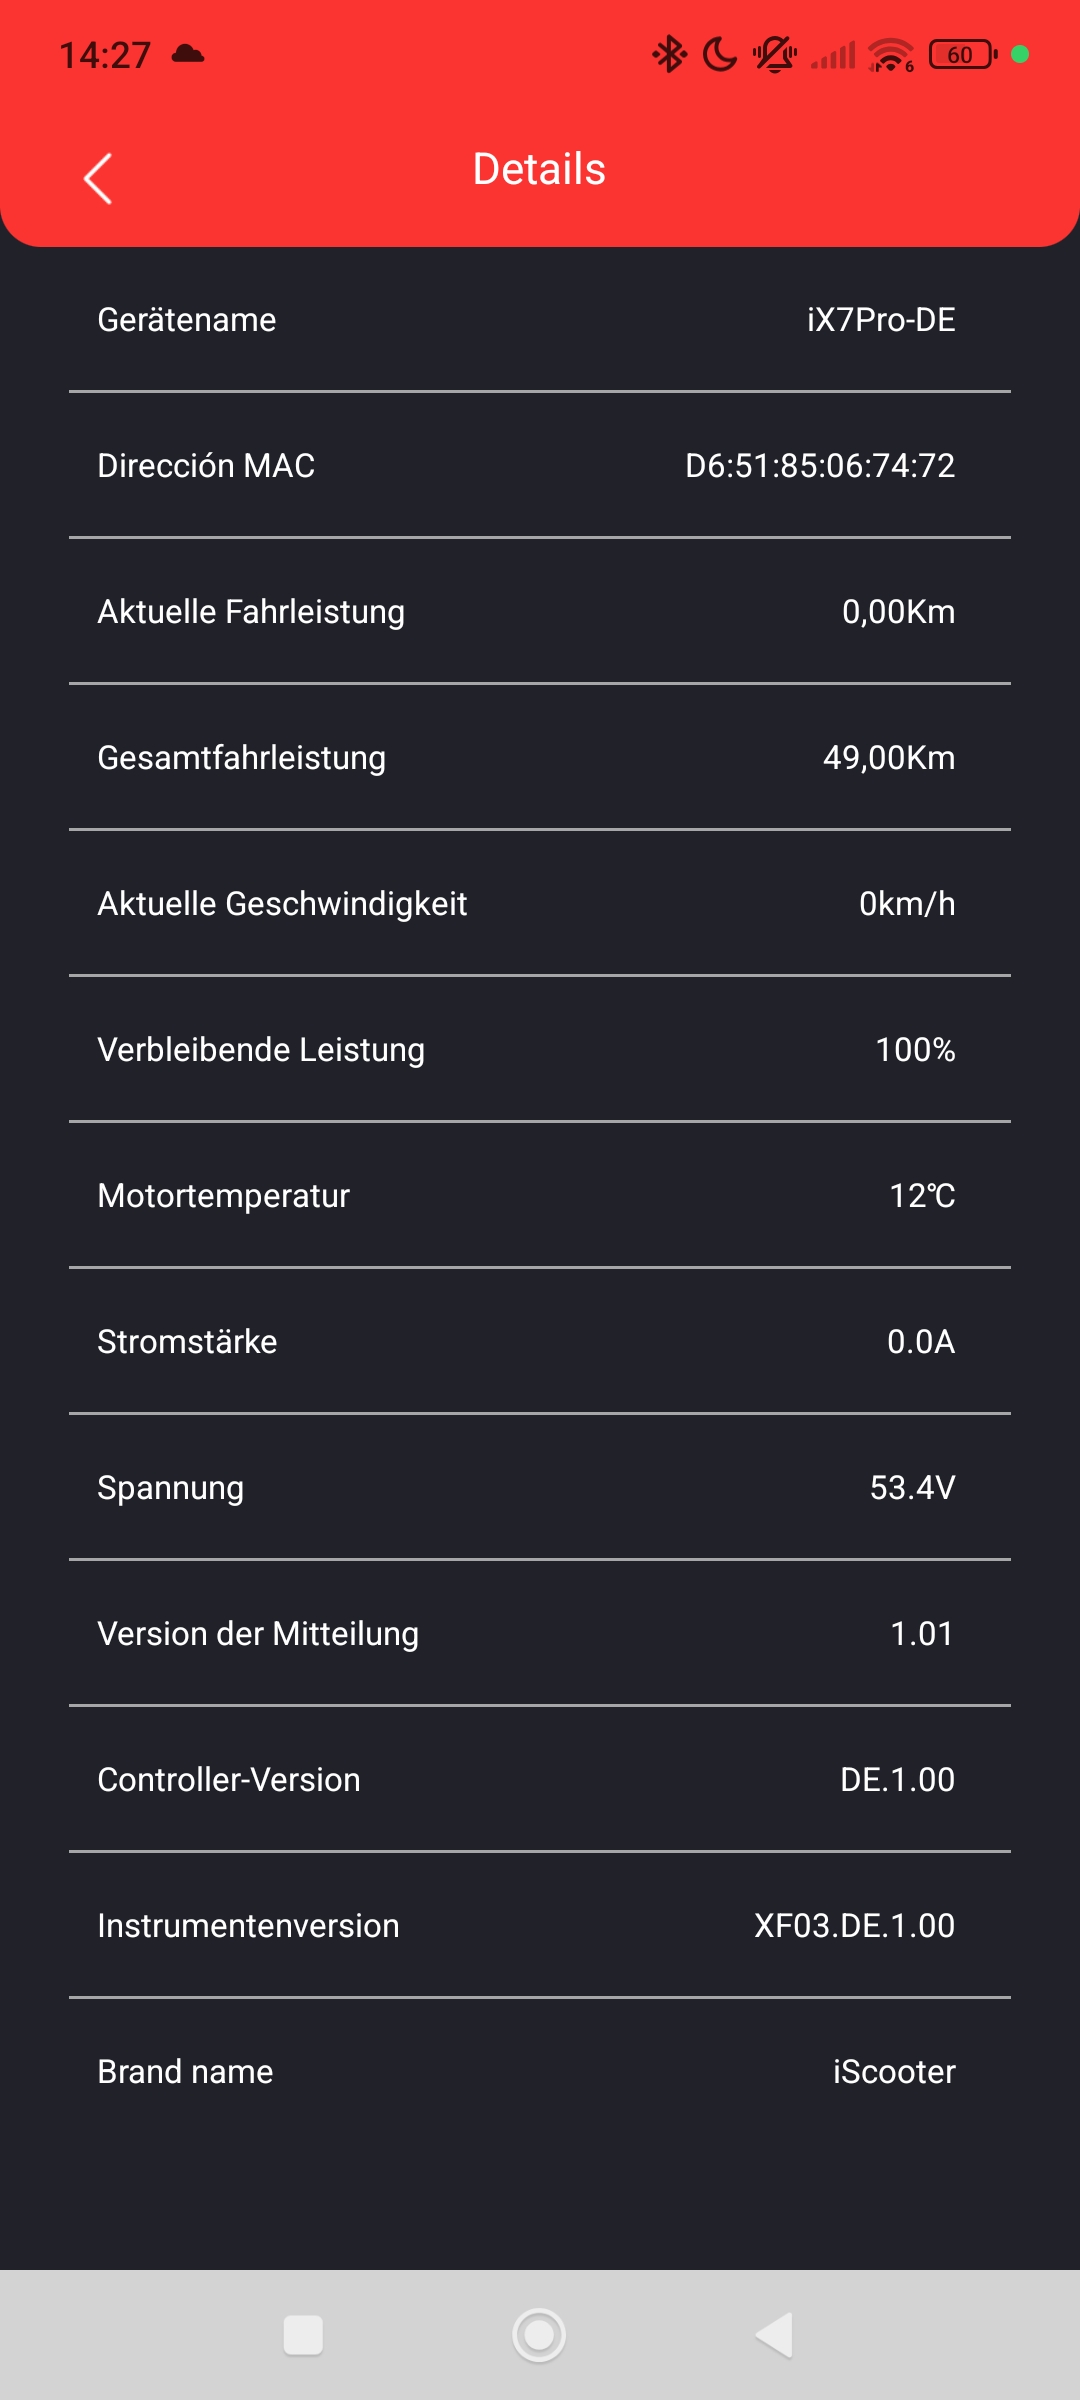Select the Controller-Version row
1080x2400 pixels.
click(x=540, y=1780)
